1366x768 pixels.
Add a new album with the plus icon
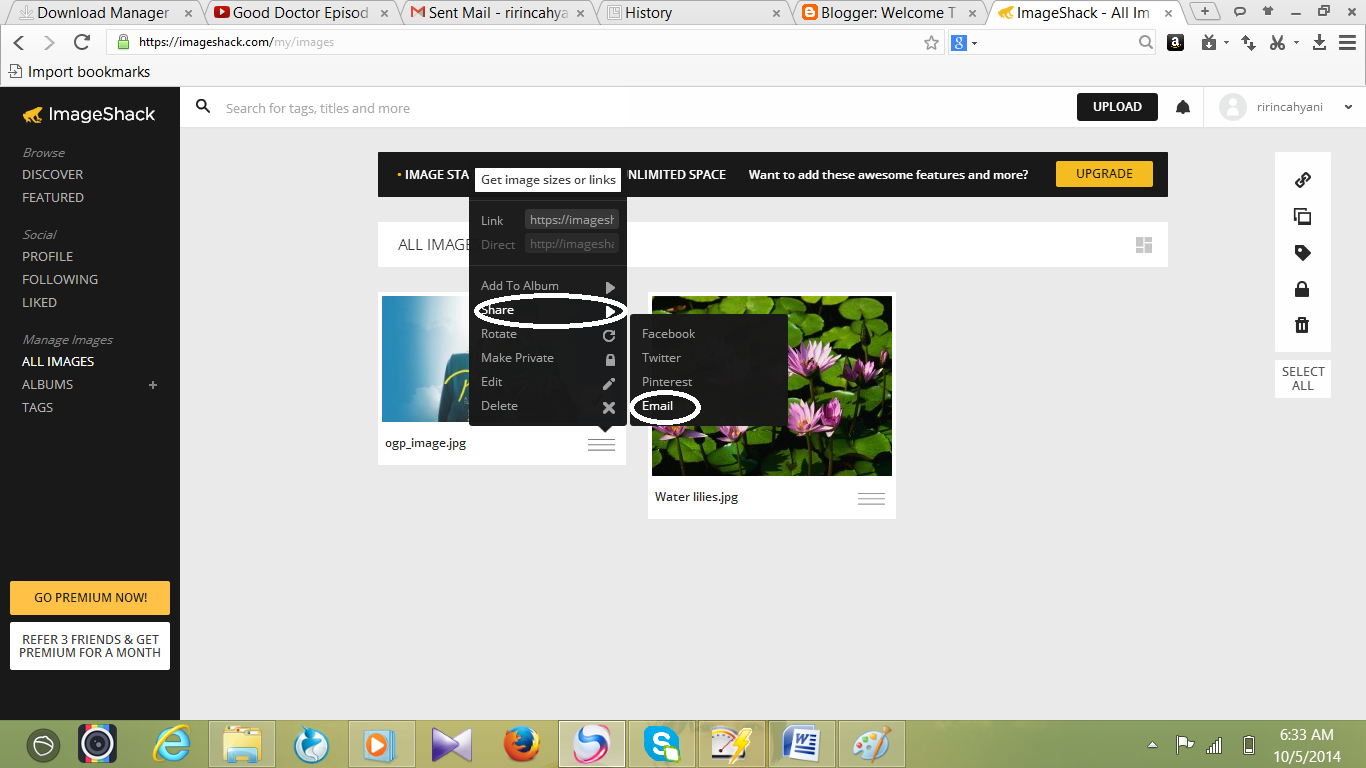click(x=153, y=385)
